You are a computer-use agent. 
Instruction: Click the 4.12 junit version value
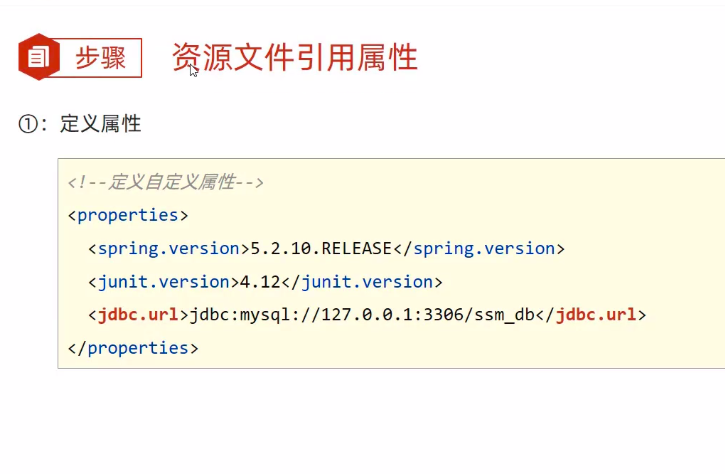pyautogui.click(x=260, y=282)
